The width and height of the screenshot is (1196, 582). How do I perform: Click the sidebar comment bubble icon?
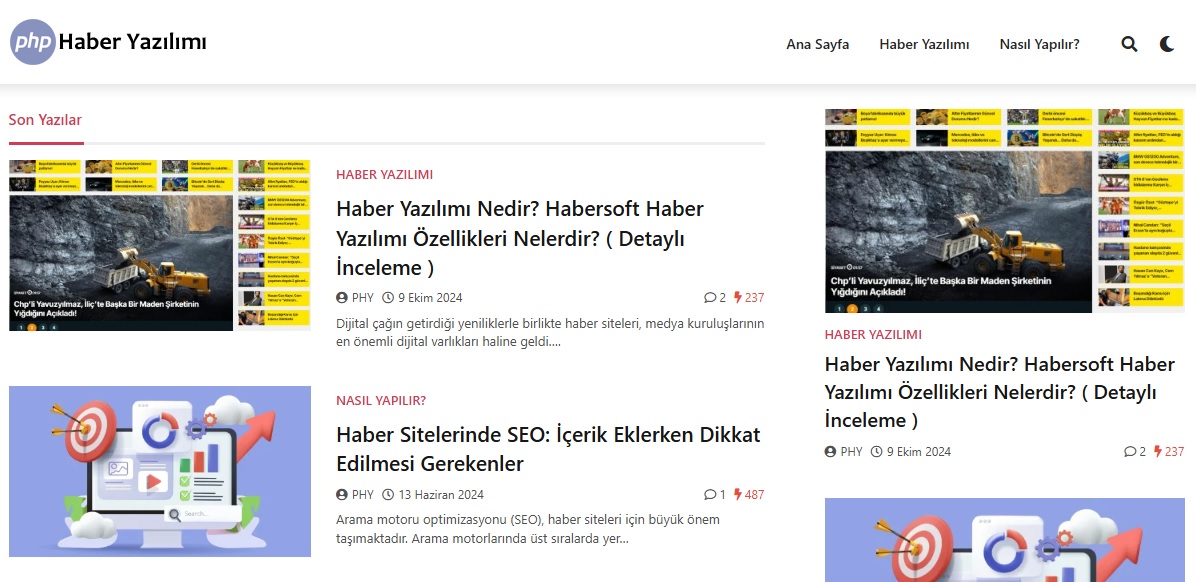(x=1130, y=452)
